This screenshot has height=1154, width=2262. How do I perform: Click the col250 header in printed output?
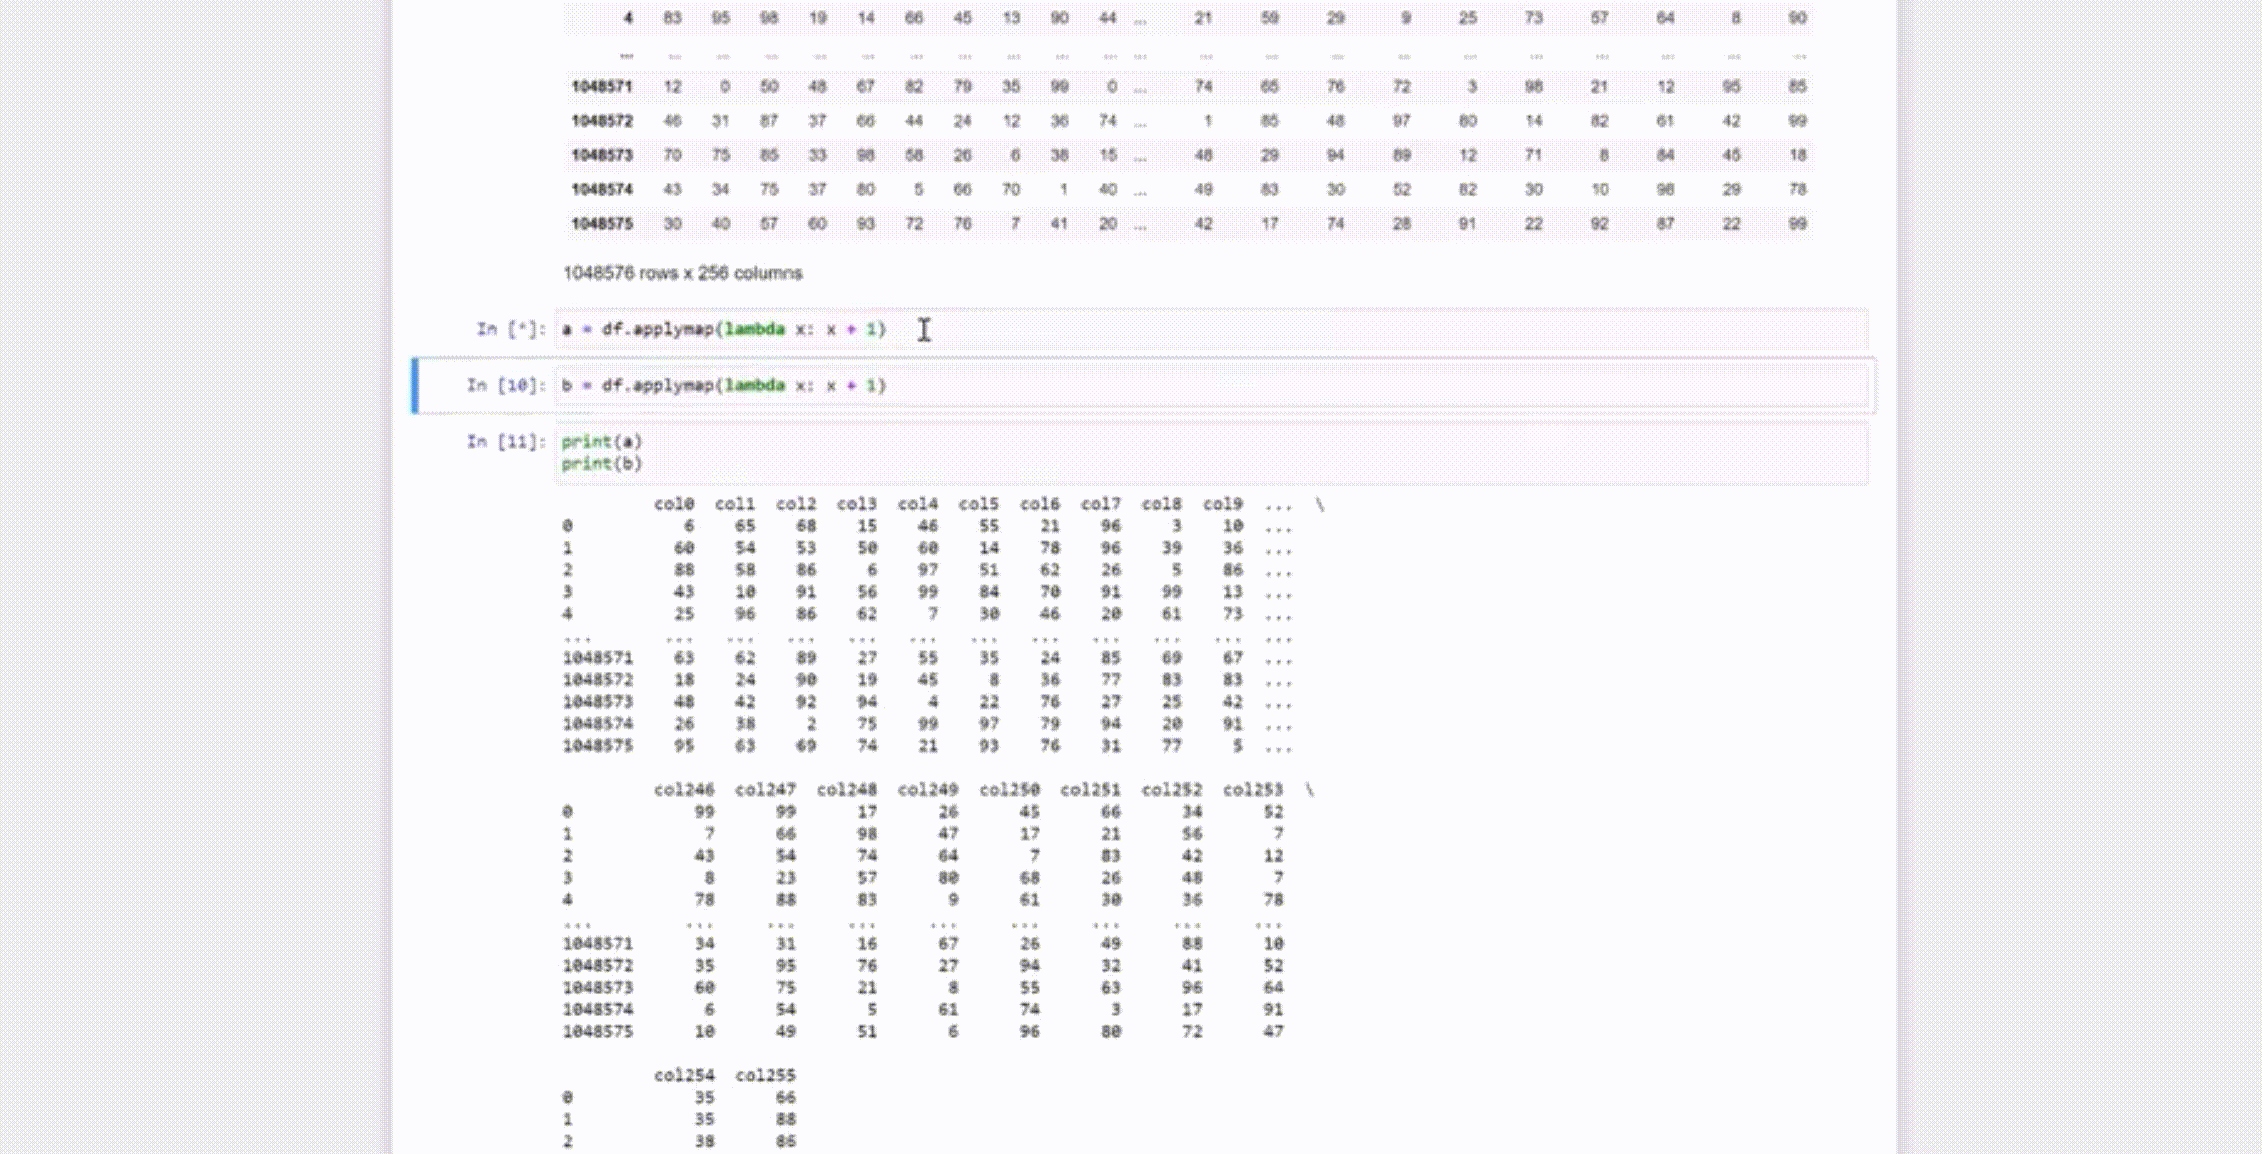pyautogui.click(x=1009, y=790)
